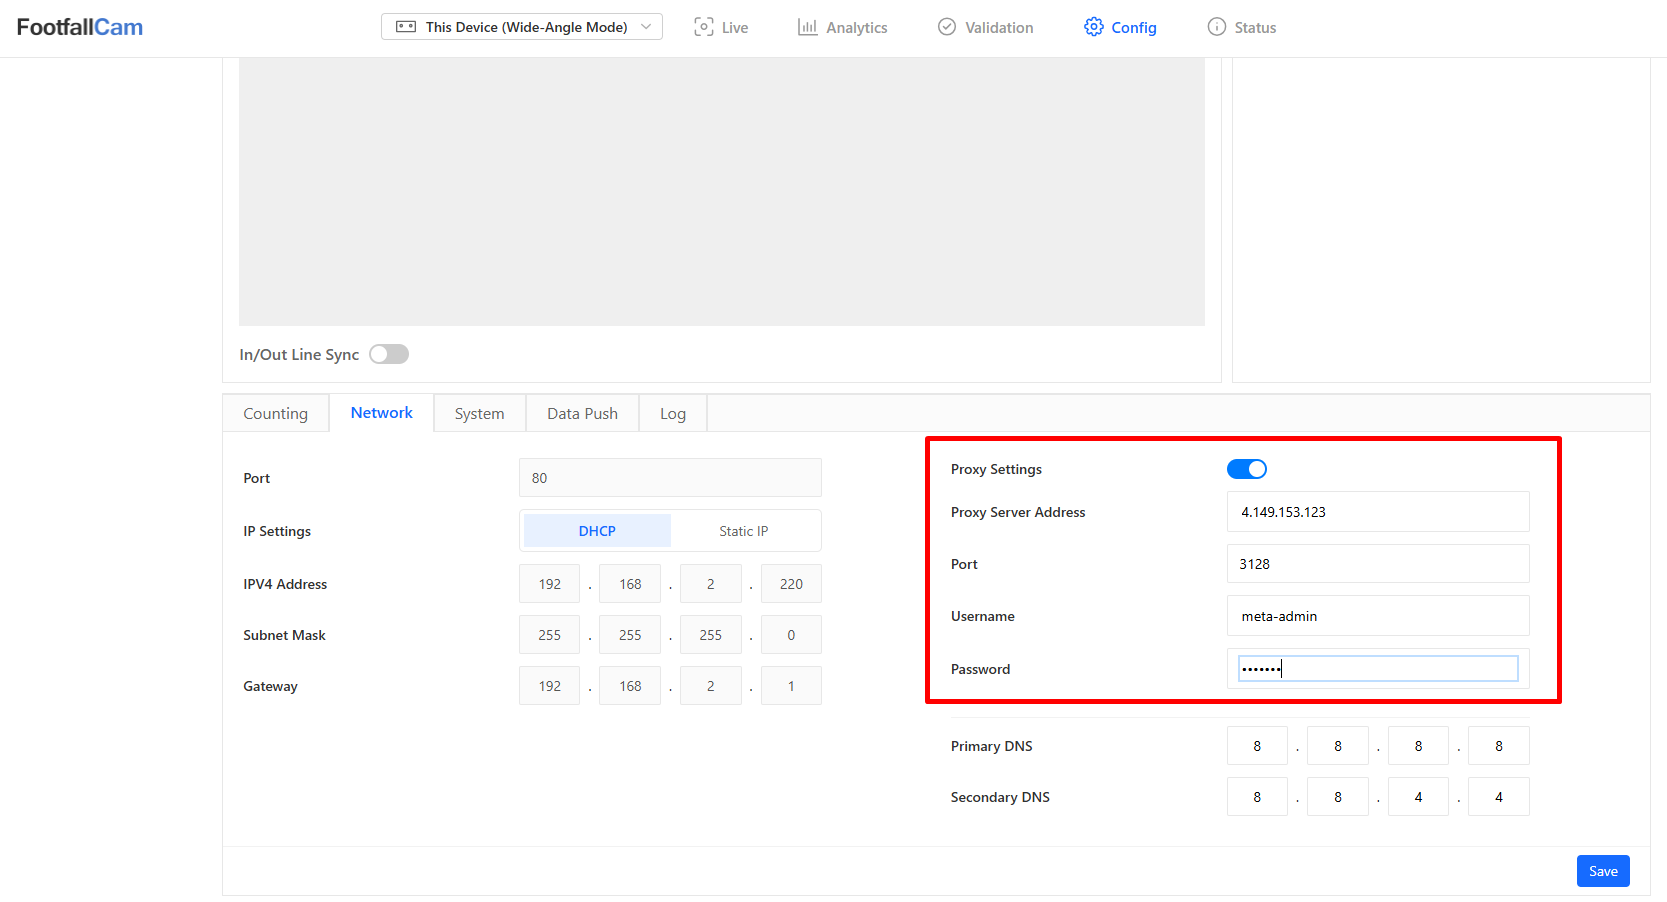
Task: Open the Status info icon
Action: click(x=1216, y=27)
